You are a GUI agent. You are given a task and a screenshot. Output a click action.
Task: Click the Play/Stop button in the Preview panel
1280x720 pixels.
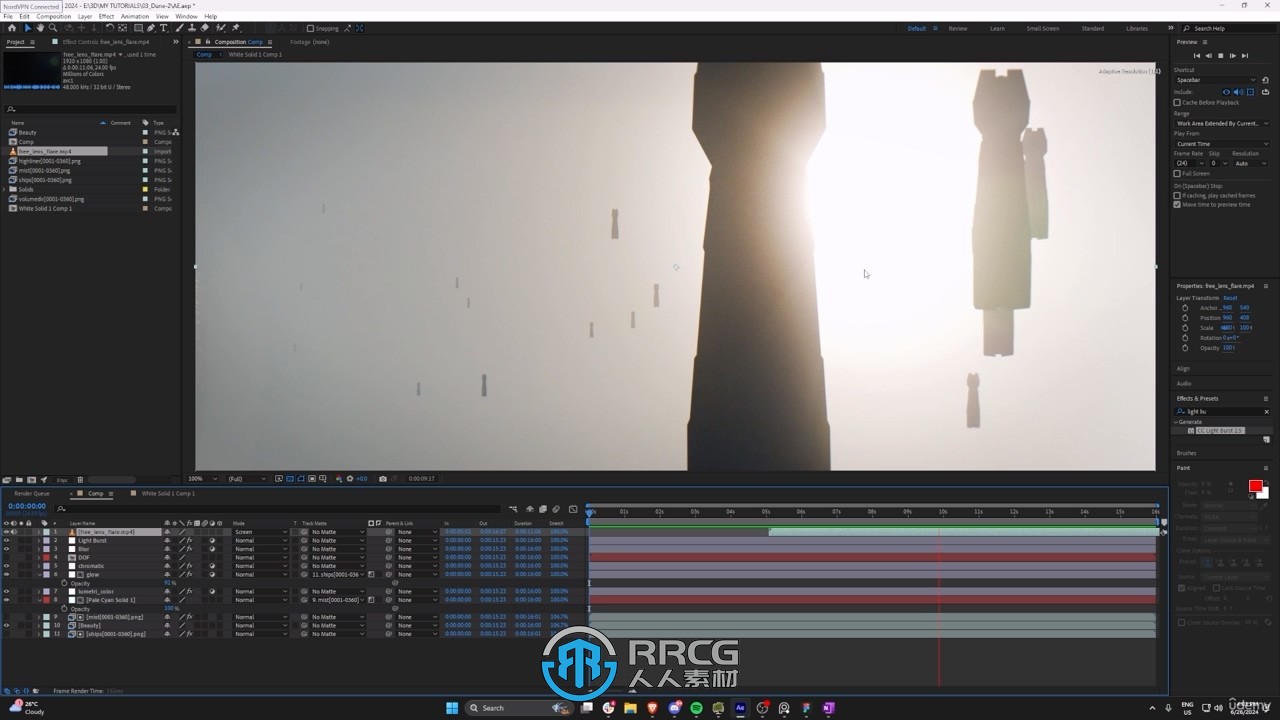tap(1220, 56)
